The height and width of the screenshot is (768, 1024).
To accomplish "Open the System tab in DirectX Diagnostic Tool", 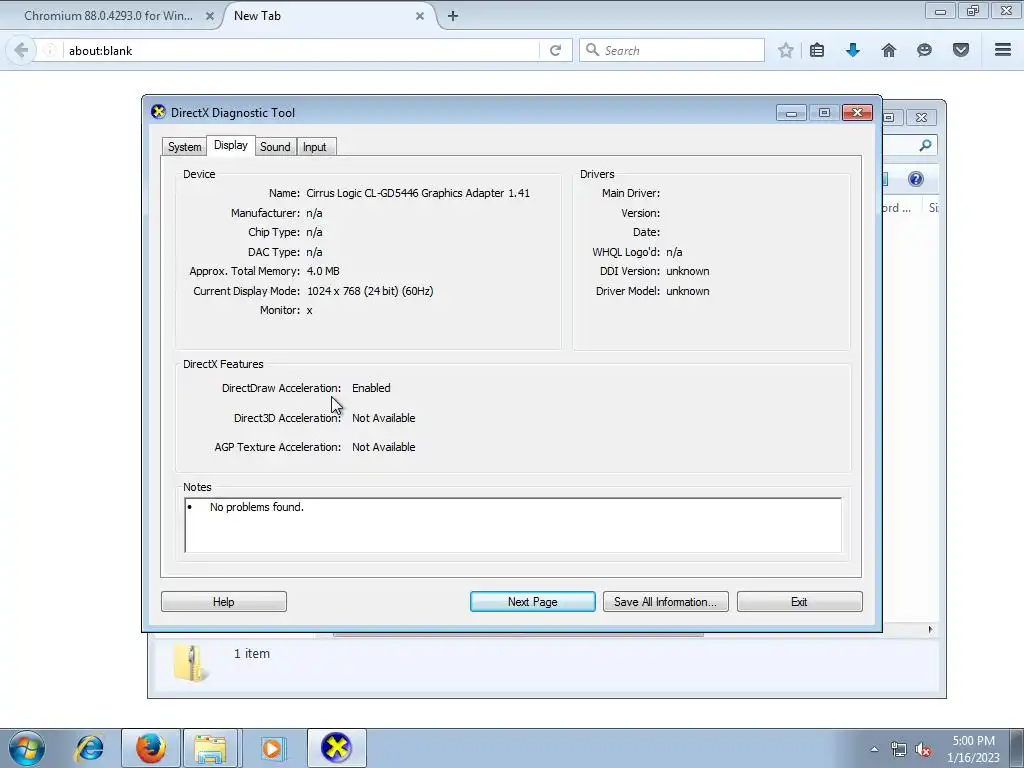I will pyautogui.click(x=184, y=147).
